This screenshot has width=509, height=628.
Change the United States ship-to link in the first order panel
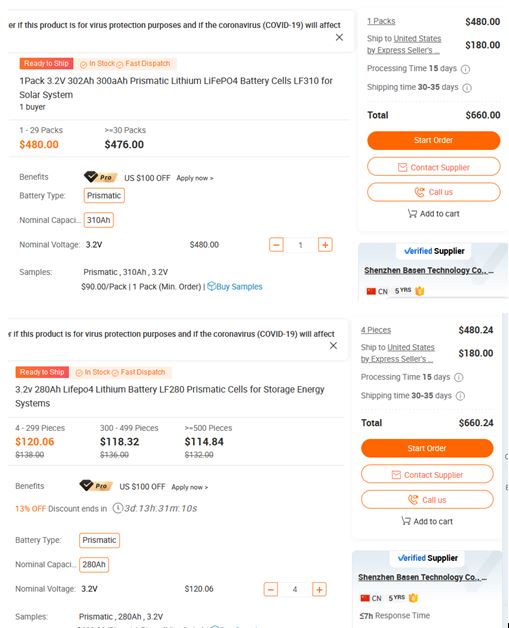(x=417, y=38)
